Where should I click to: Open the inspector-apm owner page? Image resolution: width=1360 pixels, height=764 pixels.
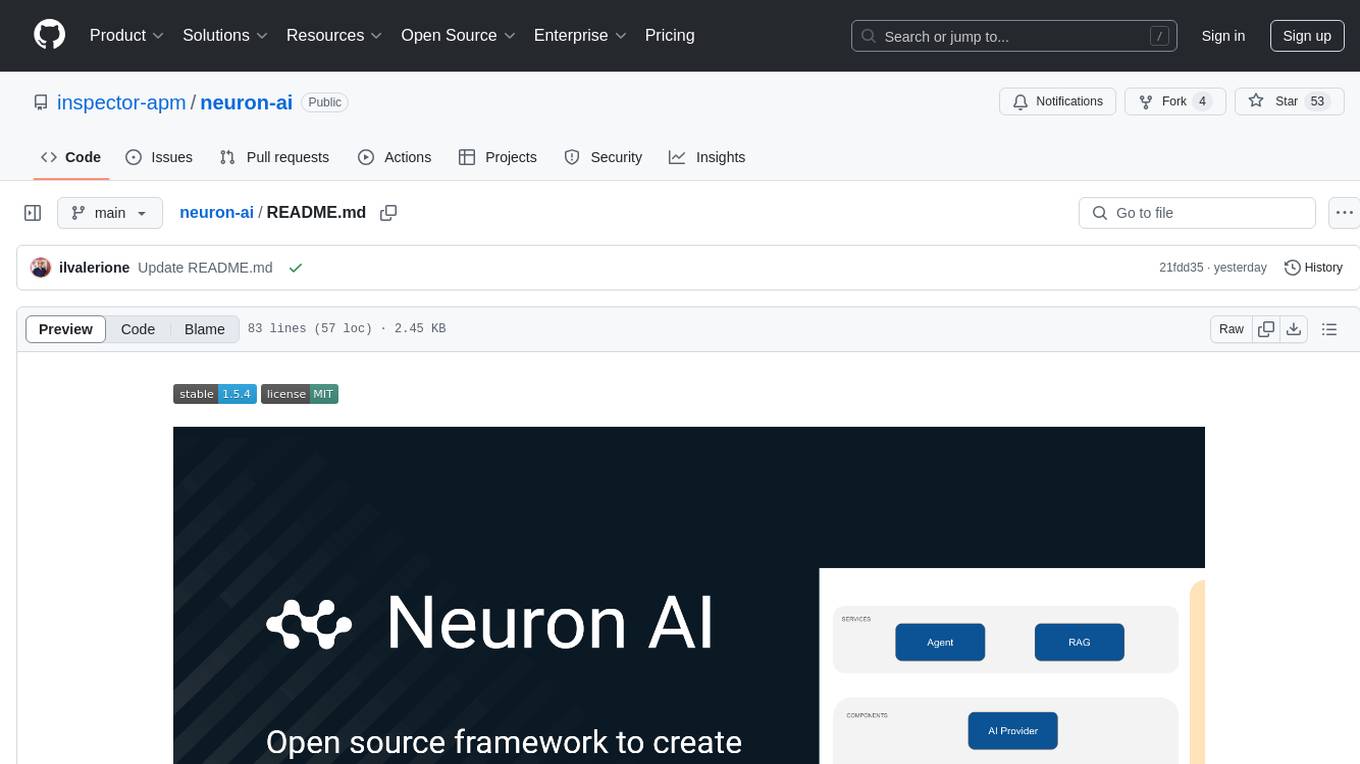pyautogui.click(x=121, y=102)
